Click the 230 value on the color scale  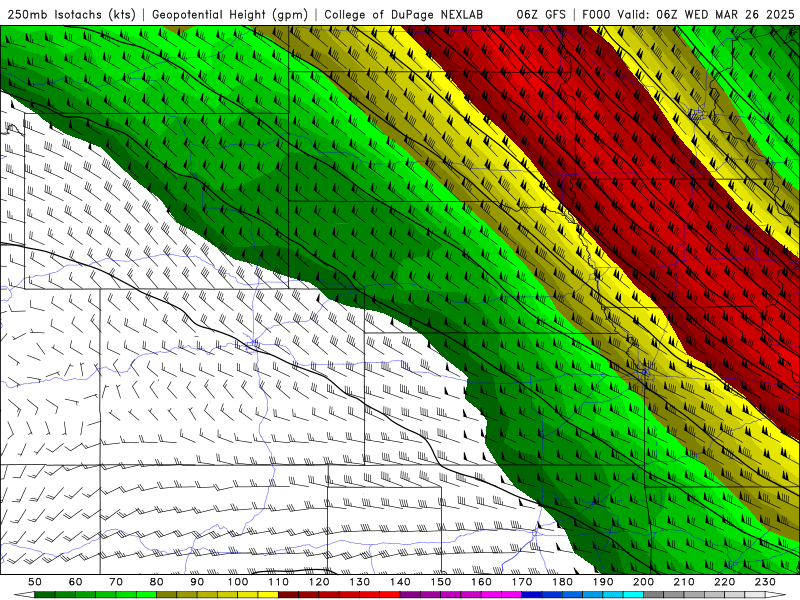point(765,582)
